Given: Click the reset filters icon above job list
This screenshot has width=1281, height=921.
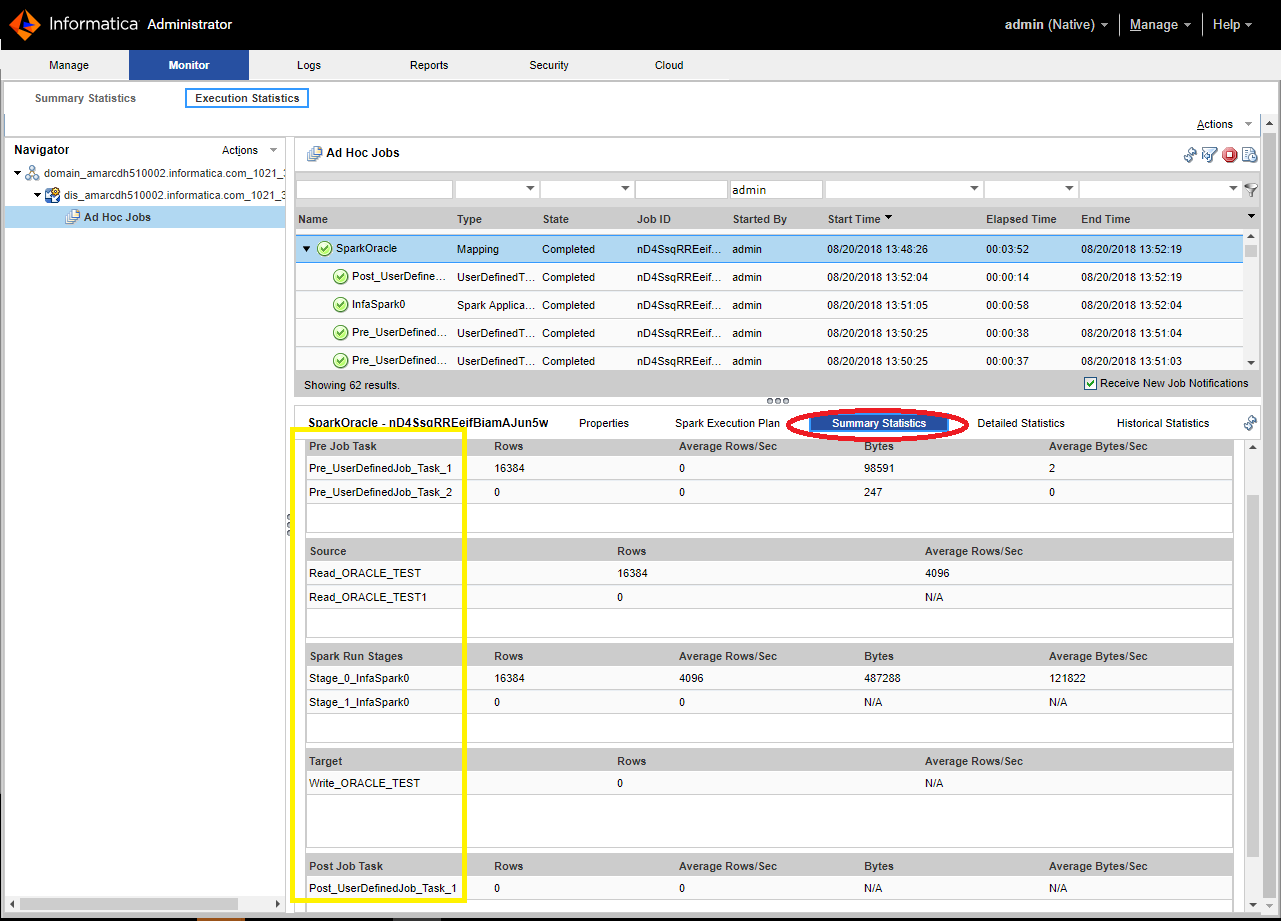Looking at the screenshot, I should coord(1209,155).
